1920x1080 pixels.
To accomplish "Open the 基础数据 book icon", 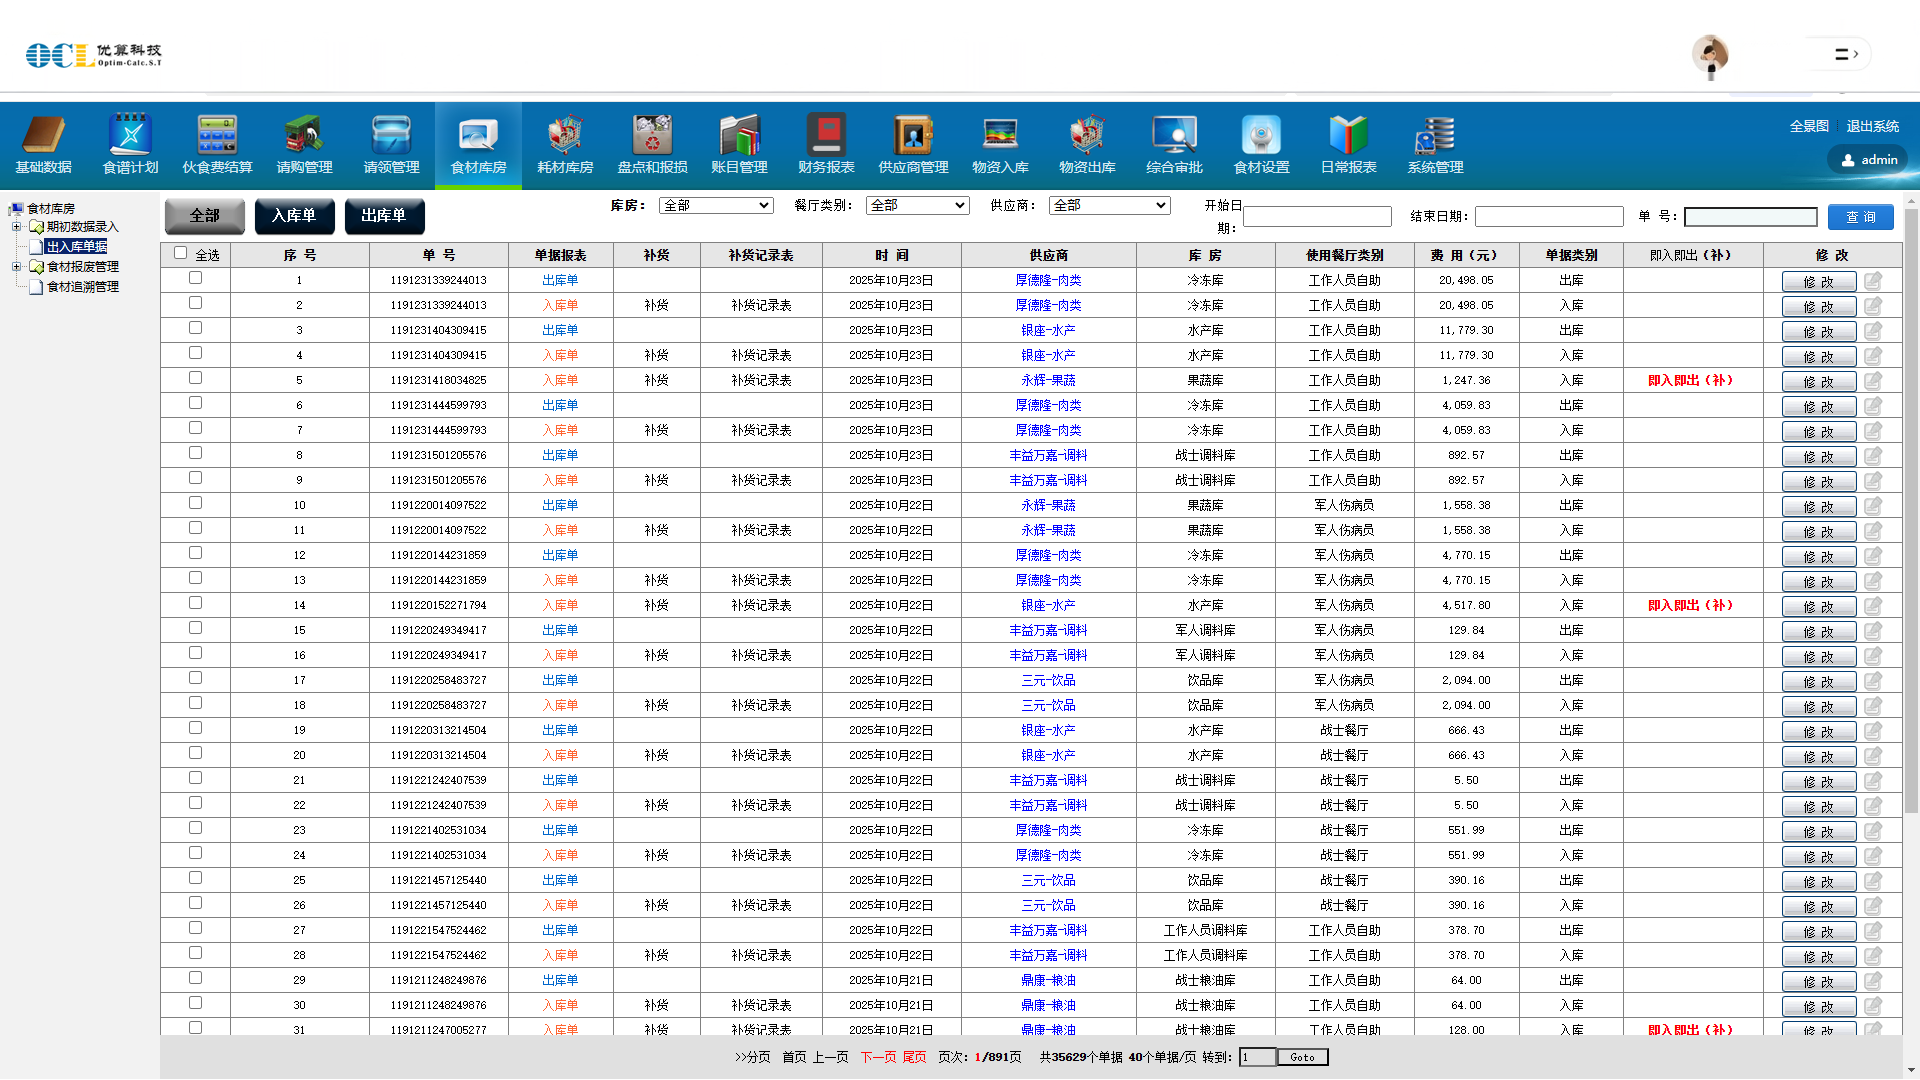I will pos(43,135).
